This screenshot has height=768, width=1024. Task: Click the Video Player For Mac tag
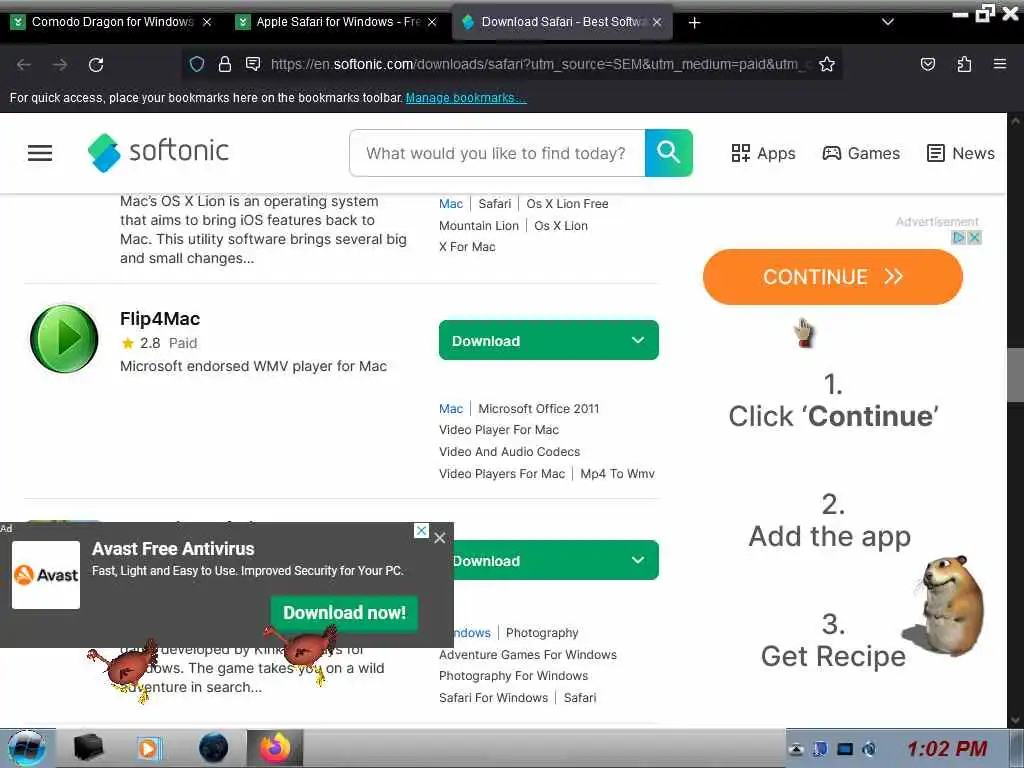click(499, 430)
